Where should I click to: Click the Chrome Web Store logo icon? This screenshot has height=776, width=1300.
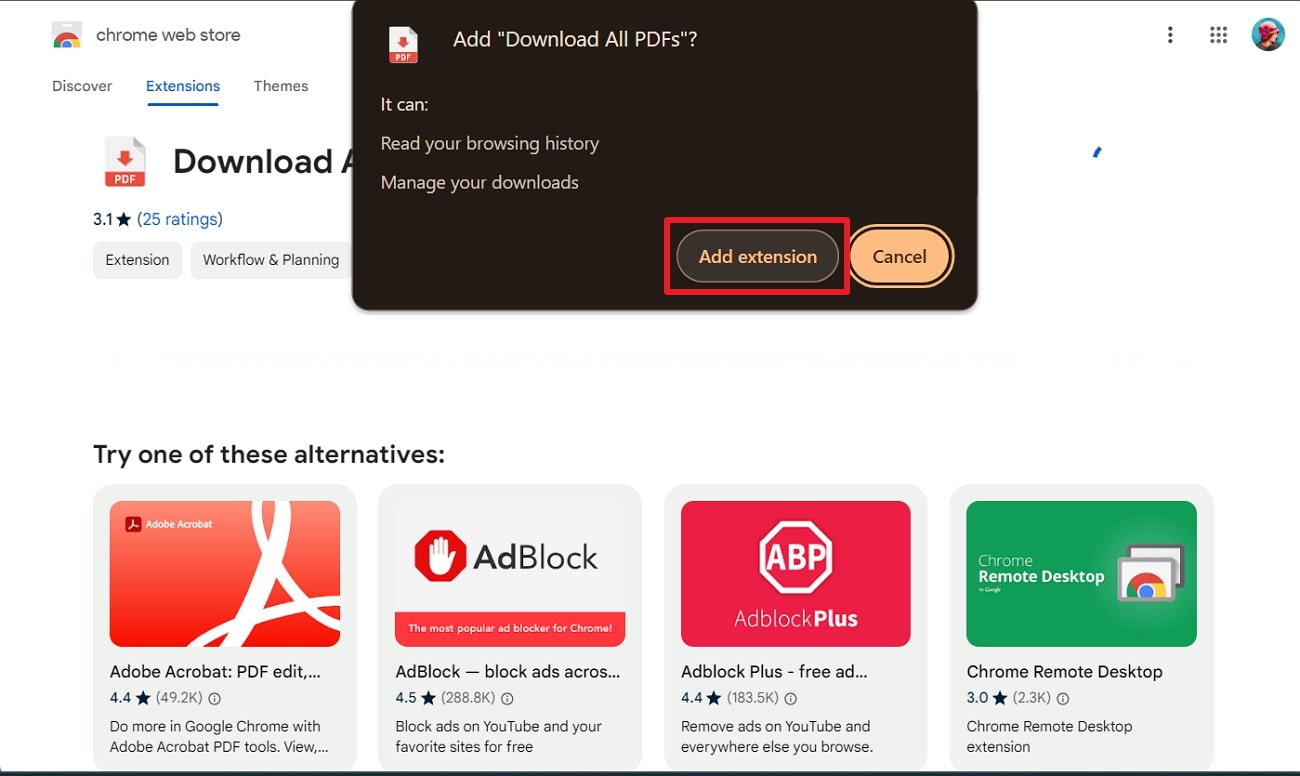click(67, 35)
